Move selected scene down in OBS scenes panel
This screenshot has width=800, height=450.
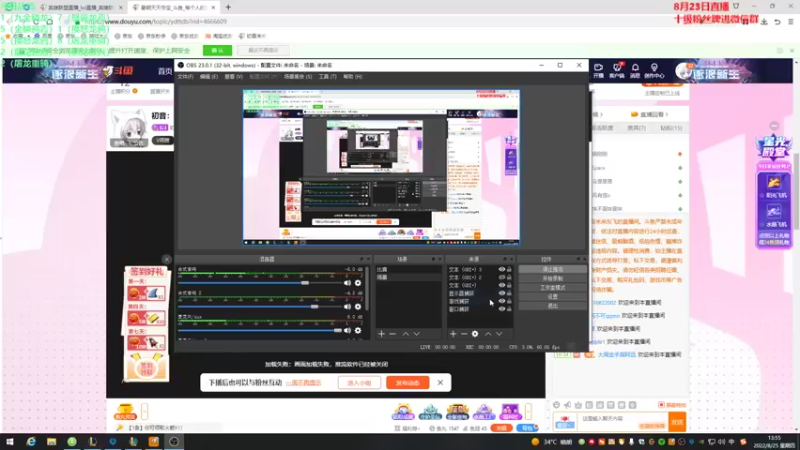coord(417,334)
